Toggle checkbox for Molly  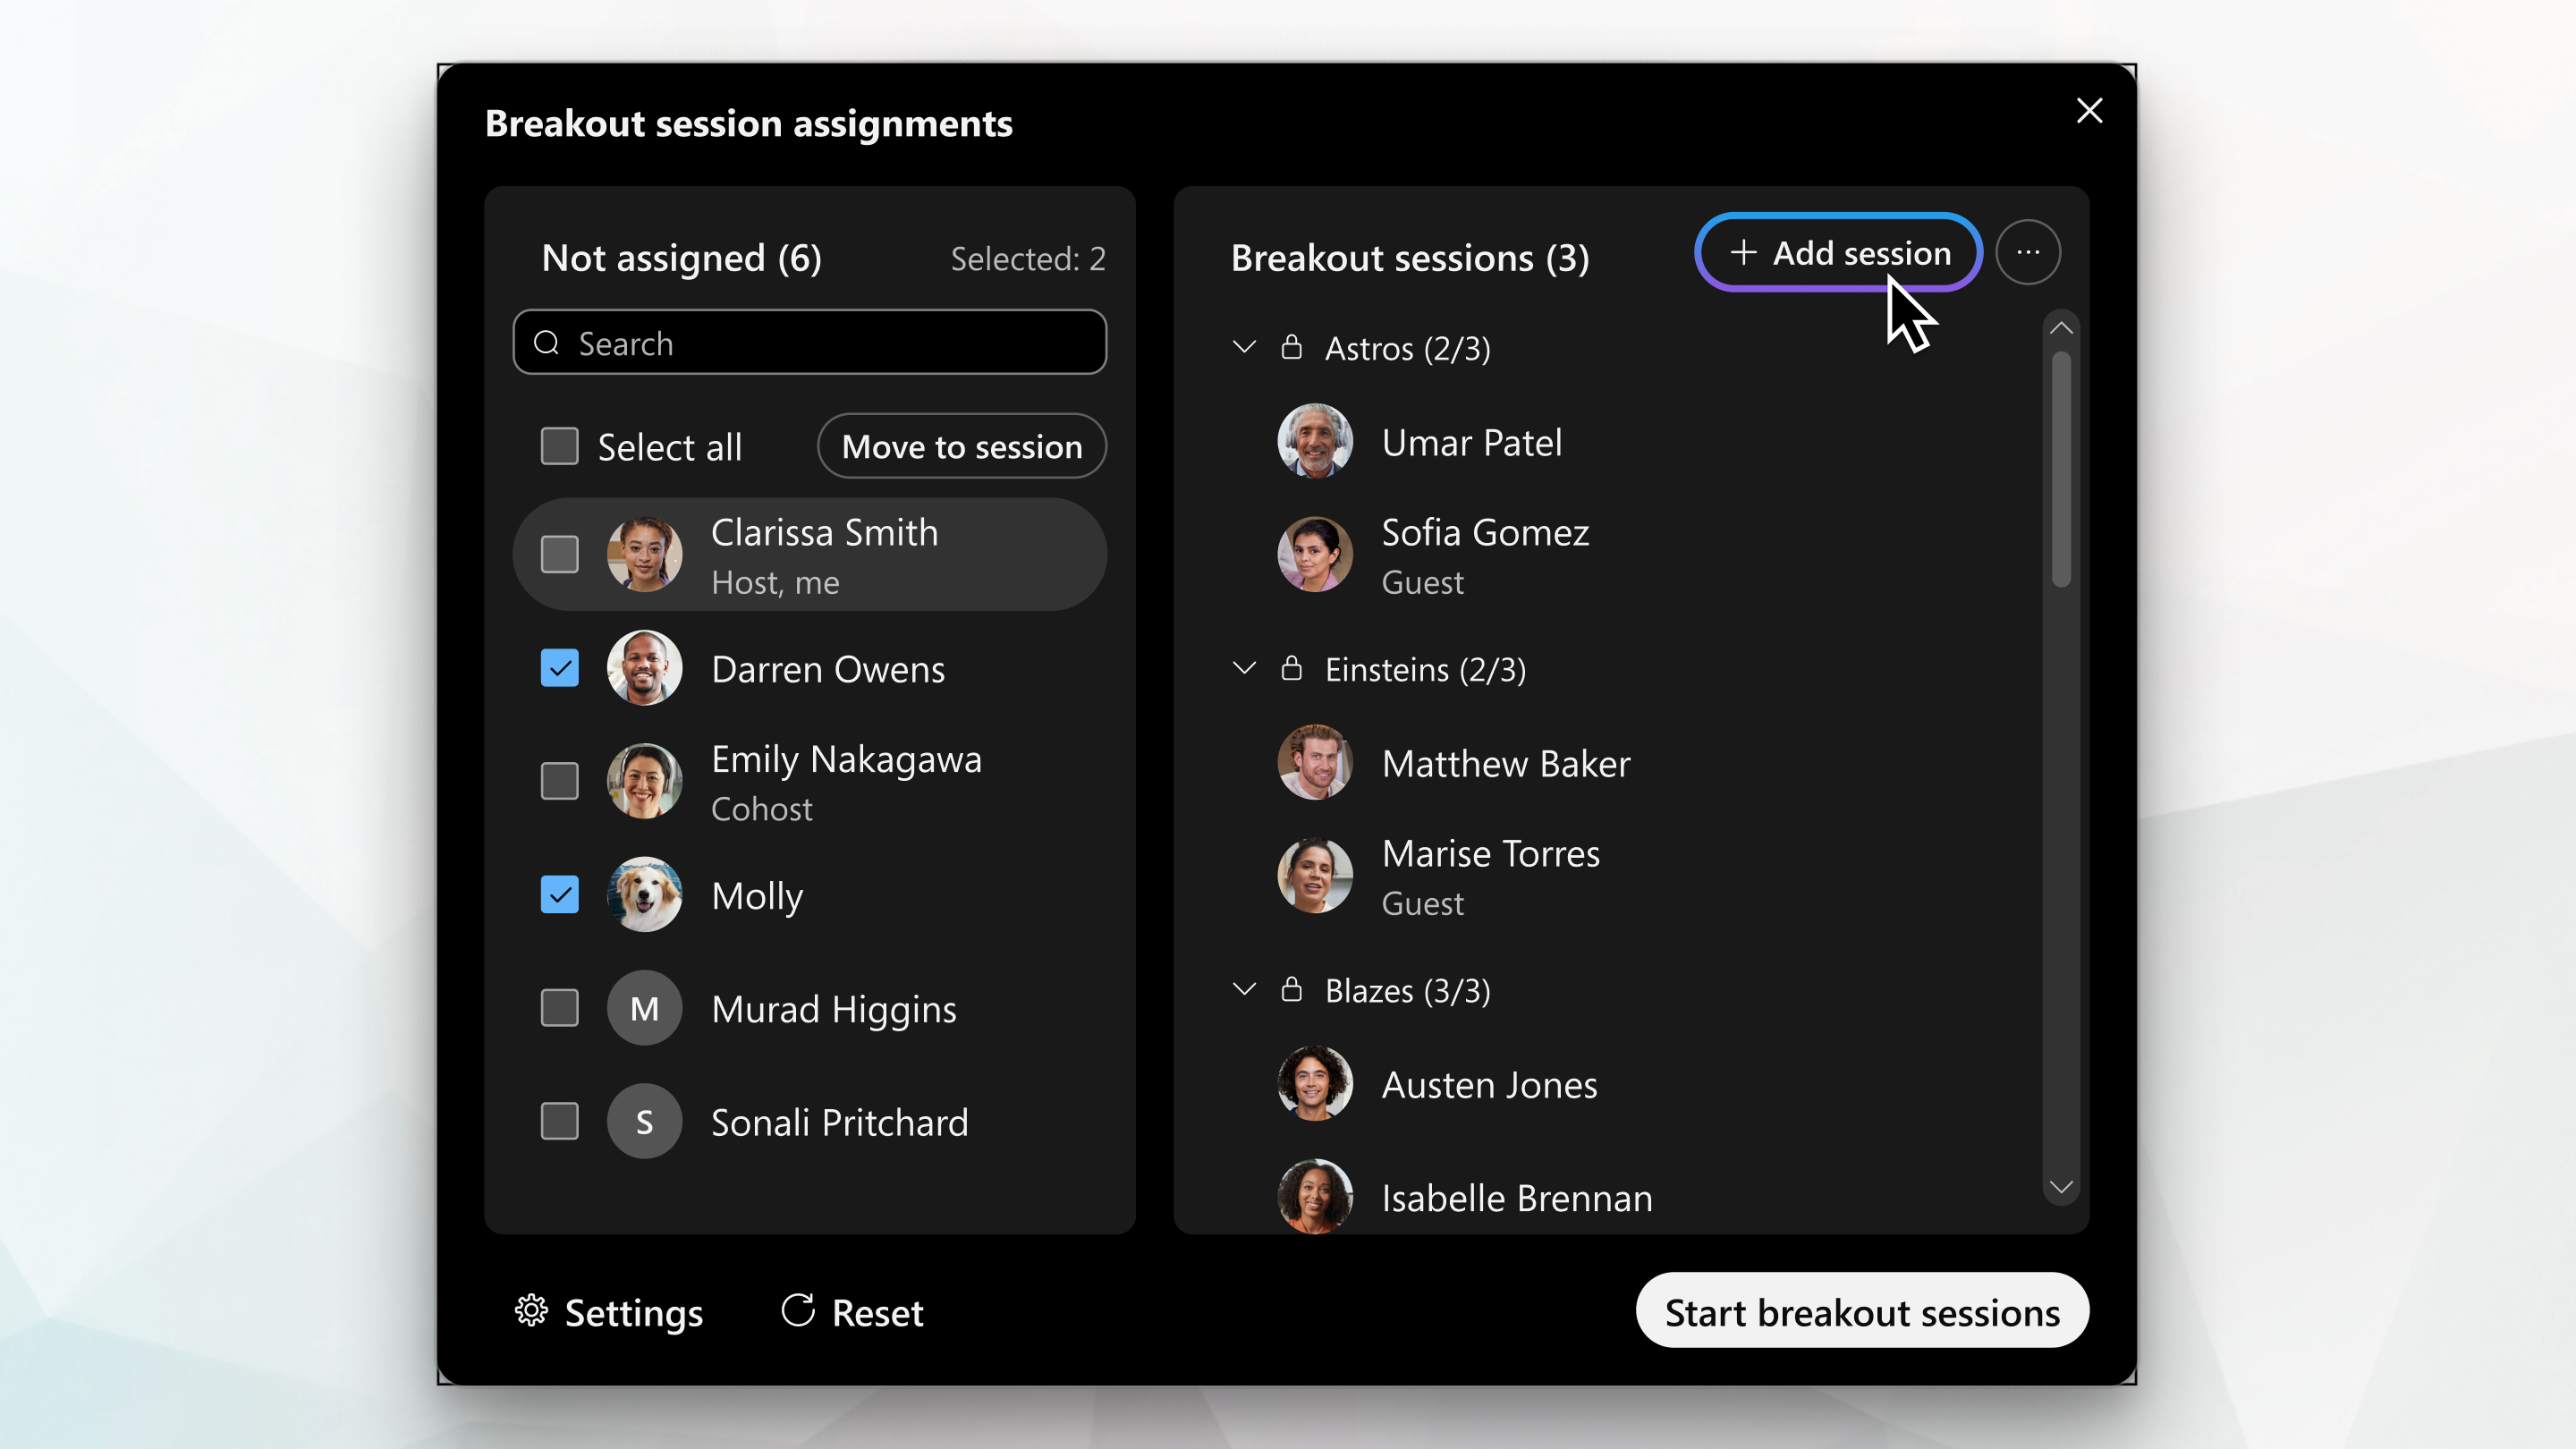[561, 895]
